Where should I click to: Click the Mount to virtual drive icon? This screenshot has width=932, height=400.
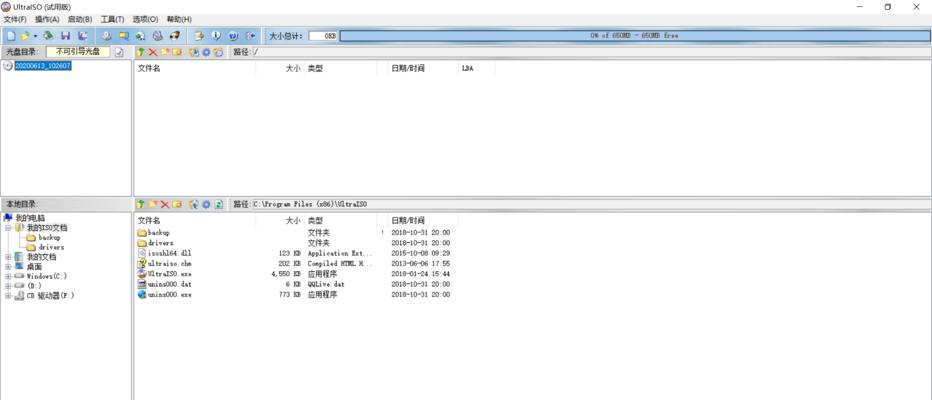(158, 36)
